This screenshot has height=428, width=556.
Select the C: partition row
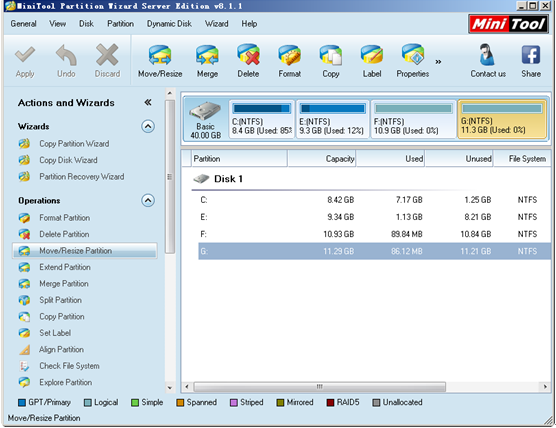click(x=374, y=200)
